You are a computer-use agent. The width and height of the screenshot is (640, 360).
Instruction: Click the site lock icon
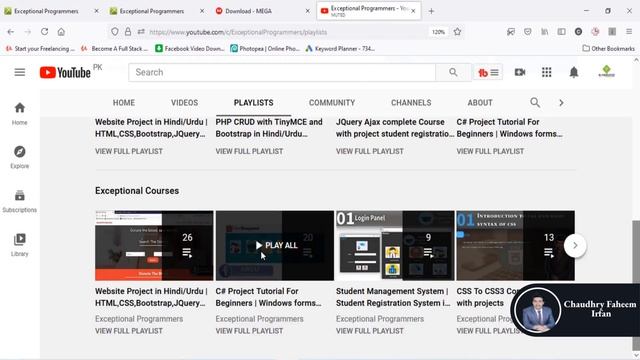tap(128, 31)
